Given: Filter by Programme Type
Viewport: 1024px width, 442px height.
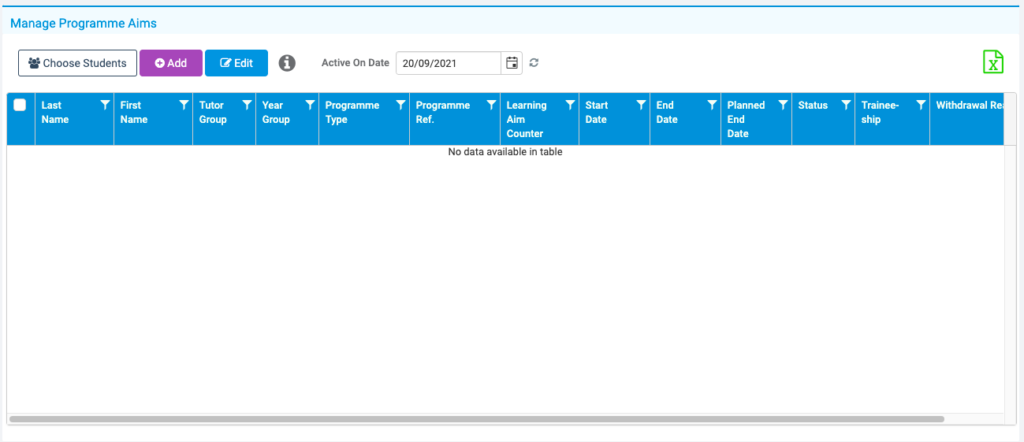Looking at the screenshot, I should 400,105.
